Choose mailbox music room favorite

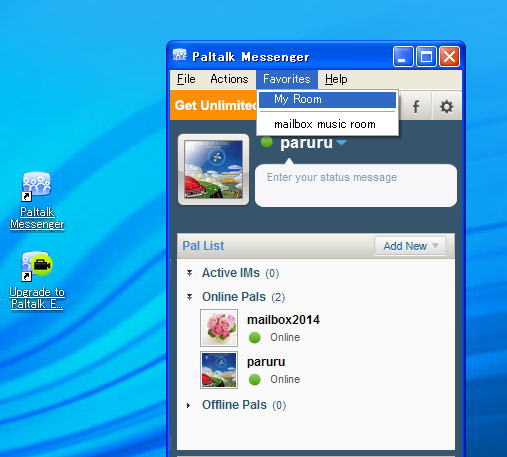327,124
